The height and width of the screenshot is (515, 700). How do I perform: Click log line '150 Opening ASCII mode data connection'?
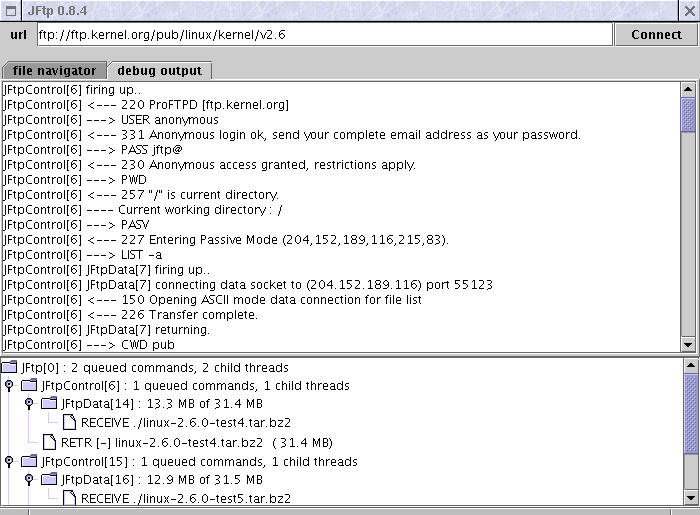point(212,300)
